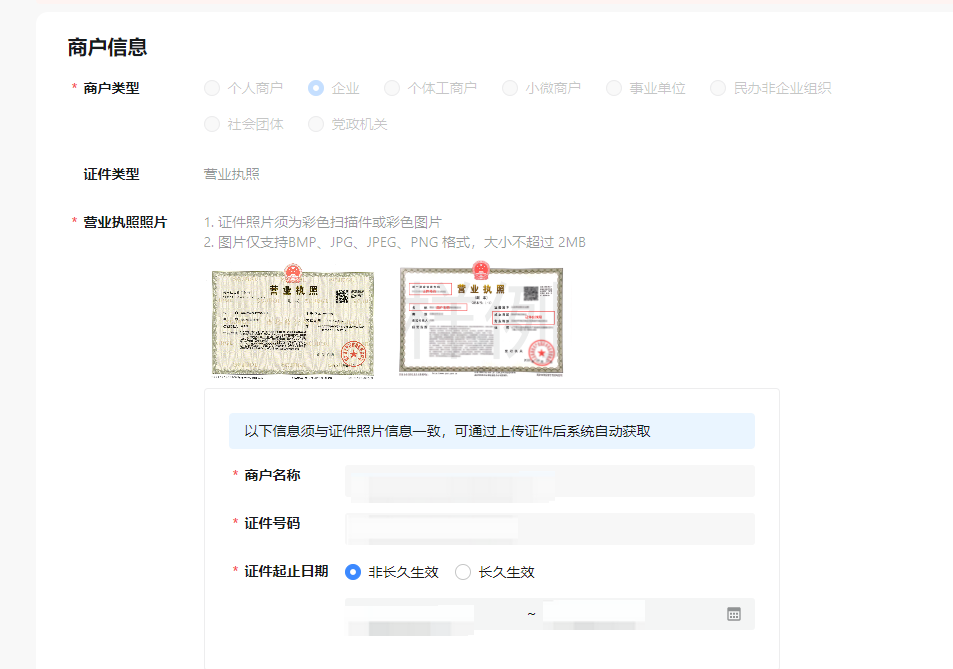The image size is (953, 669).
Task: Click the certificate start date field
Action: 430,614
